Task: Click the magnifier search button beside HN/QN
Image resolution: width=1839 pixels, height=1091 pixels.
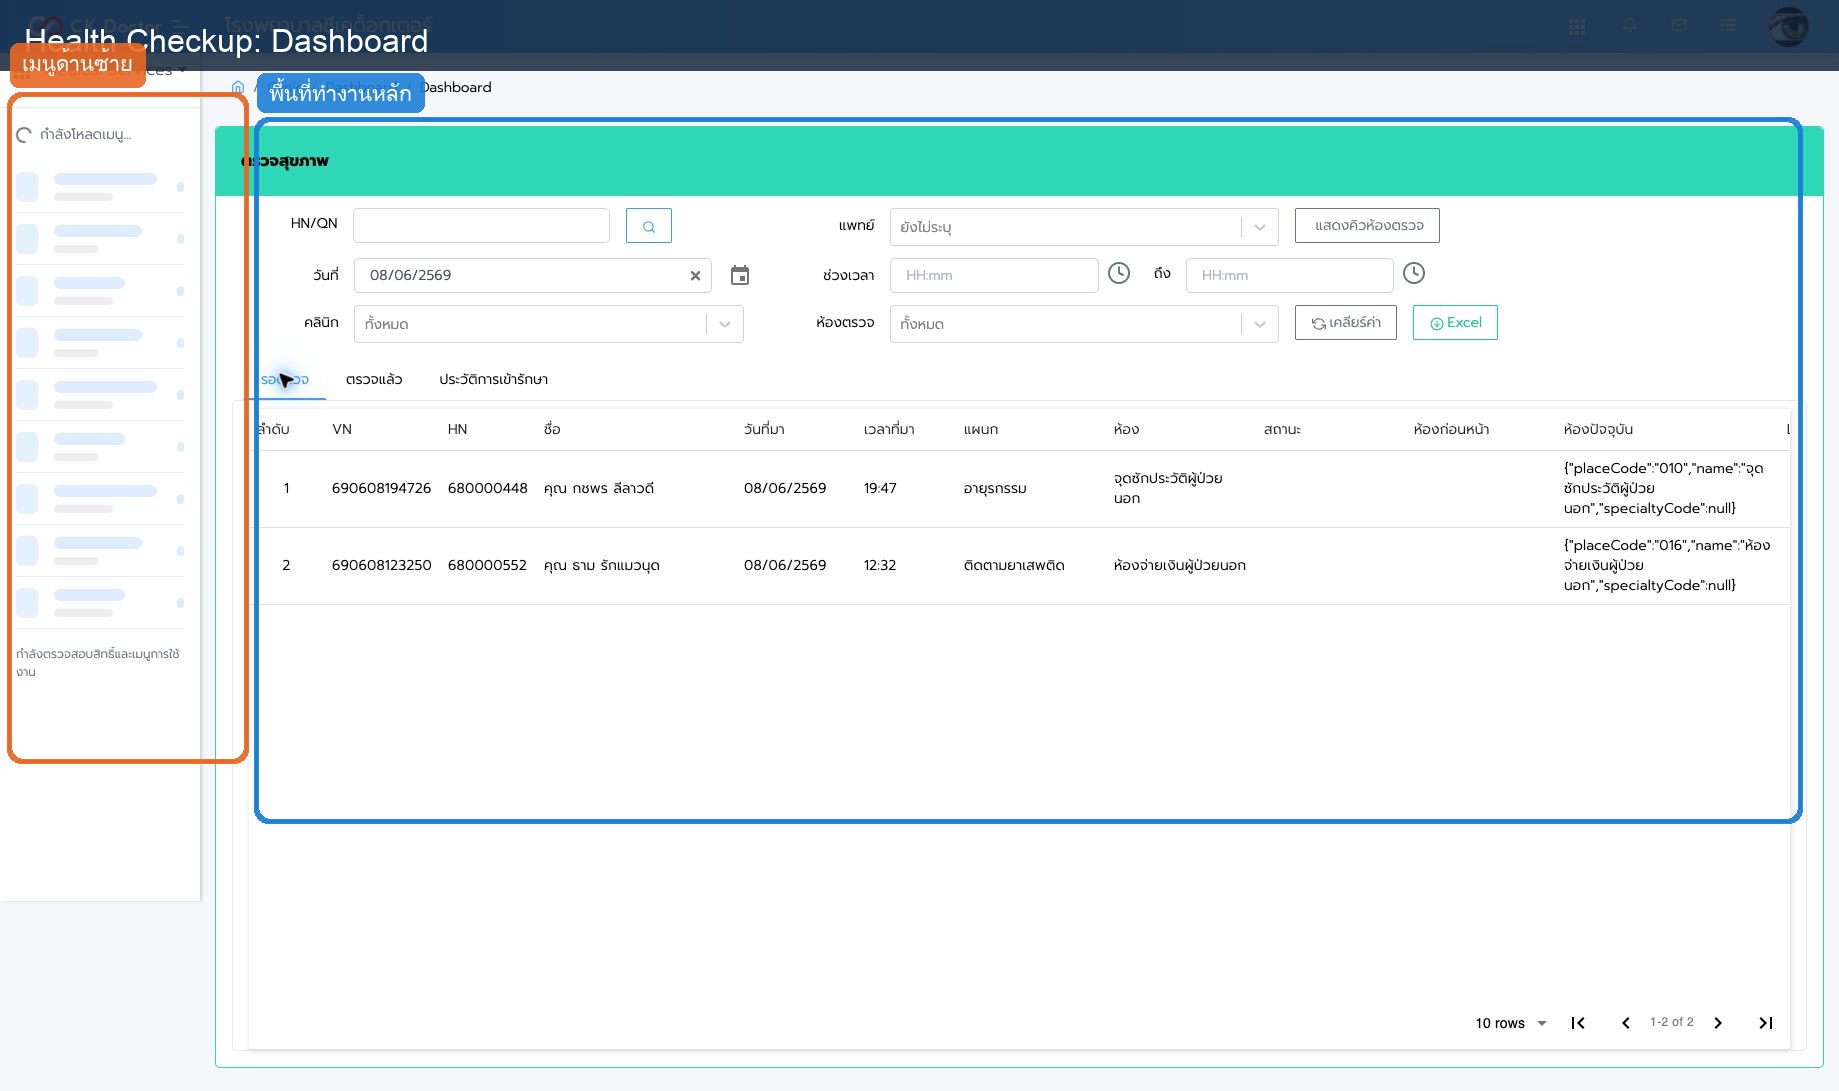Action: [x=648, y=226]
